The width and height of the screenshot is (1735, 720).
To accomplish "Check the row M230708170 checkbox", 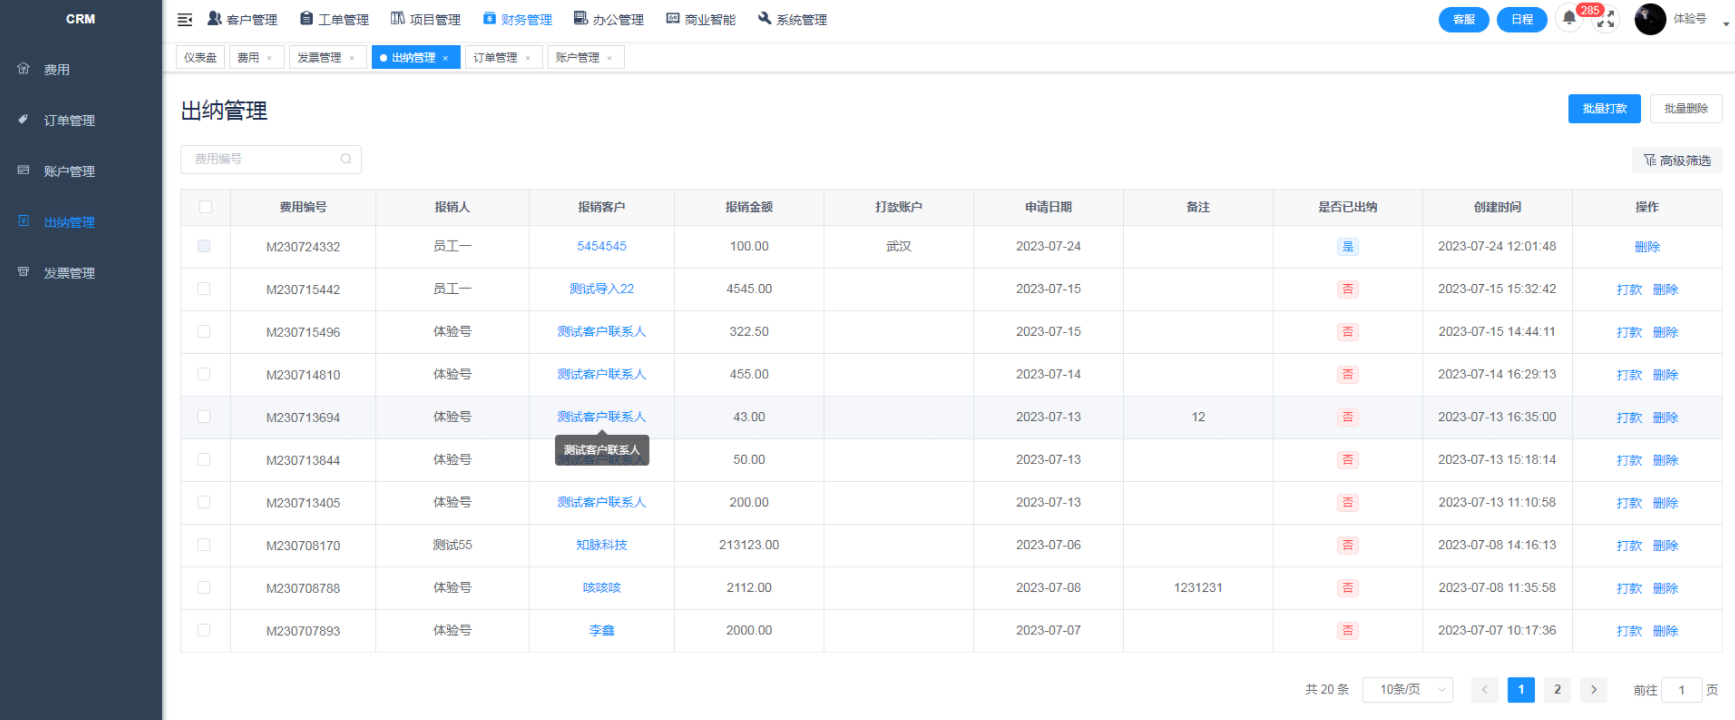I will [204, 545].
